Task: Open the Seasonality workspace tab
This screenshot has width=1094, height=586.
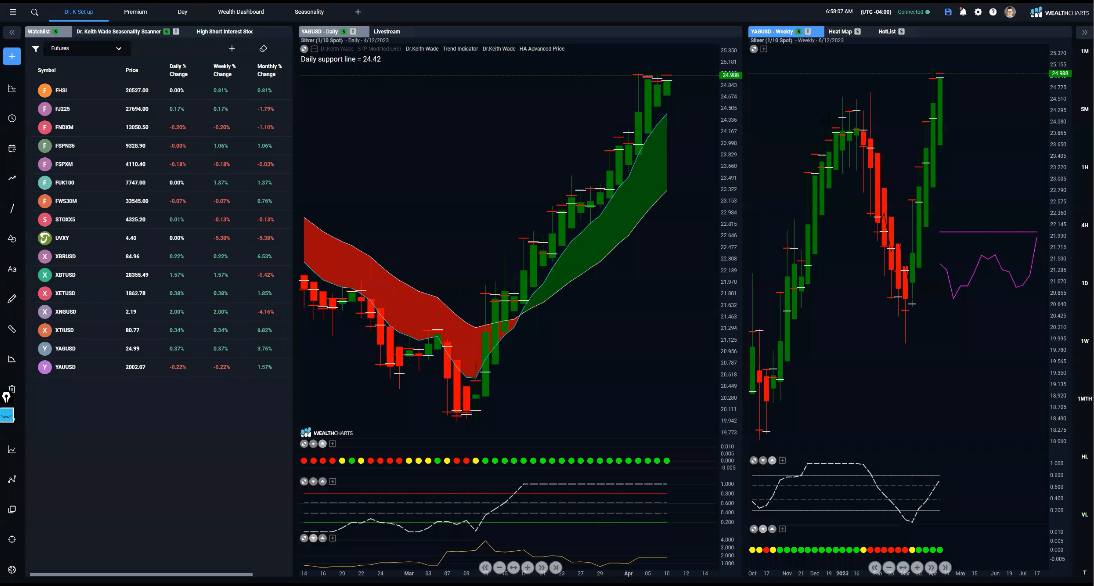Action: (309, 12)
